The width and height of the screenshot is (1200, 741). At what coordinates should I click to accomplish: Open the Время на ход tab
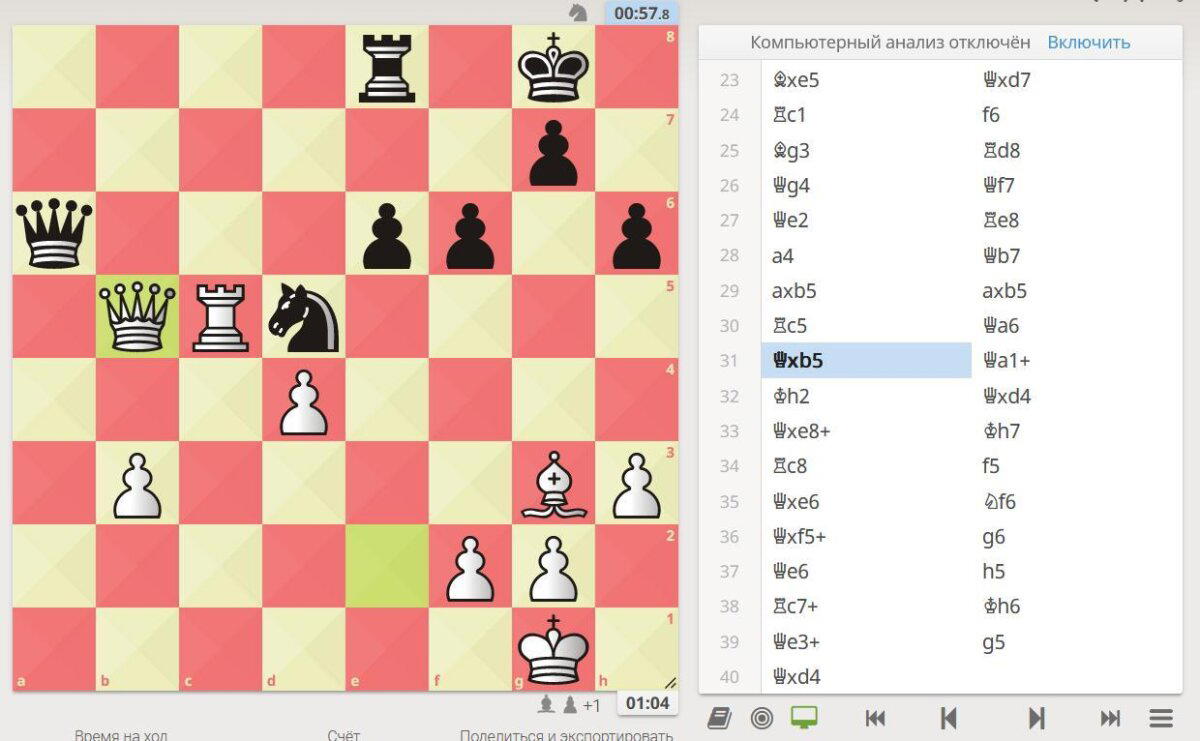121,735
